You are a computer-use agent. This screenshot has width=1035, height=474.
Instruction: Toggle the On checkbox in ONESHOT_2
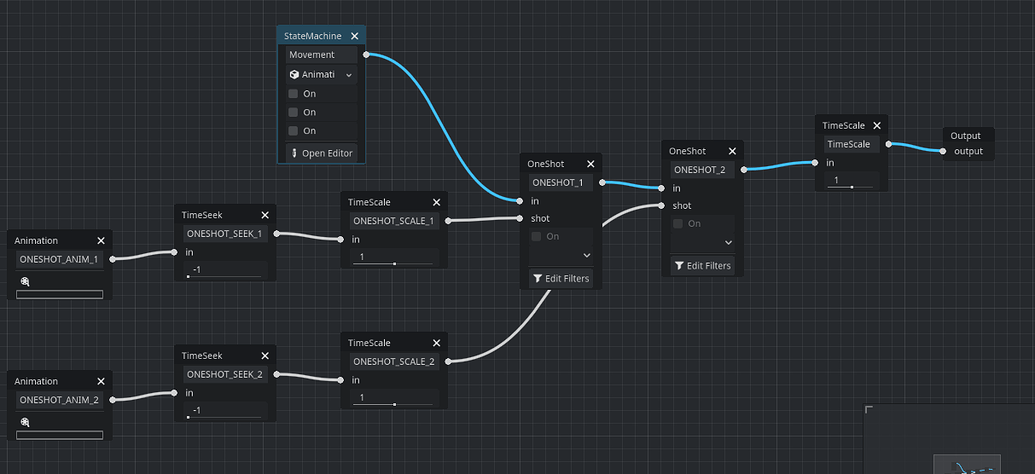pyautogui.click(x=678, y=224)
